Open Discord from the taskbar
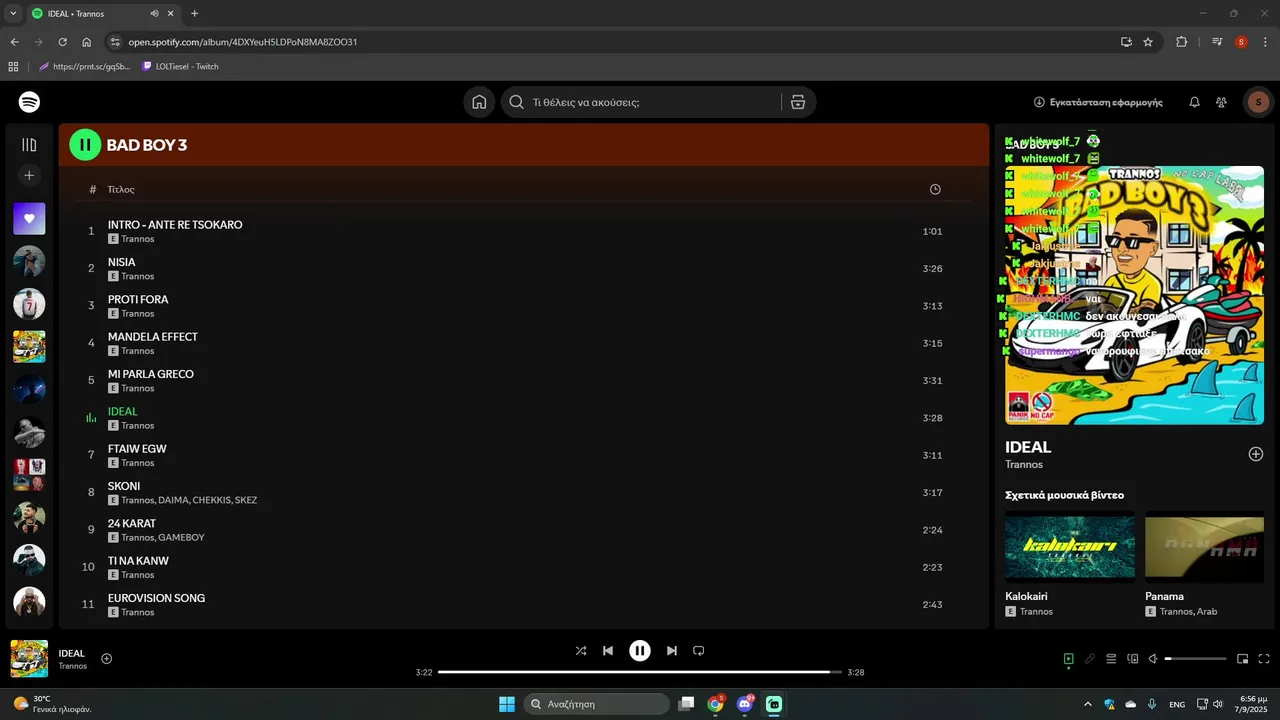 745,704
